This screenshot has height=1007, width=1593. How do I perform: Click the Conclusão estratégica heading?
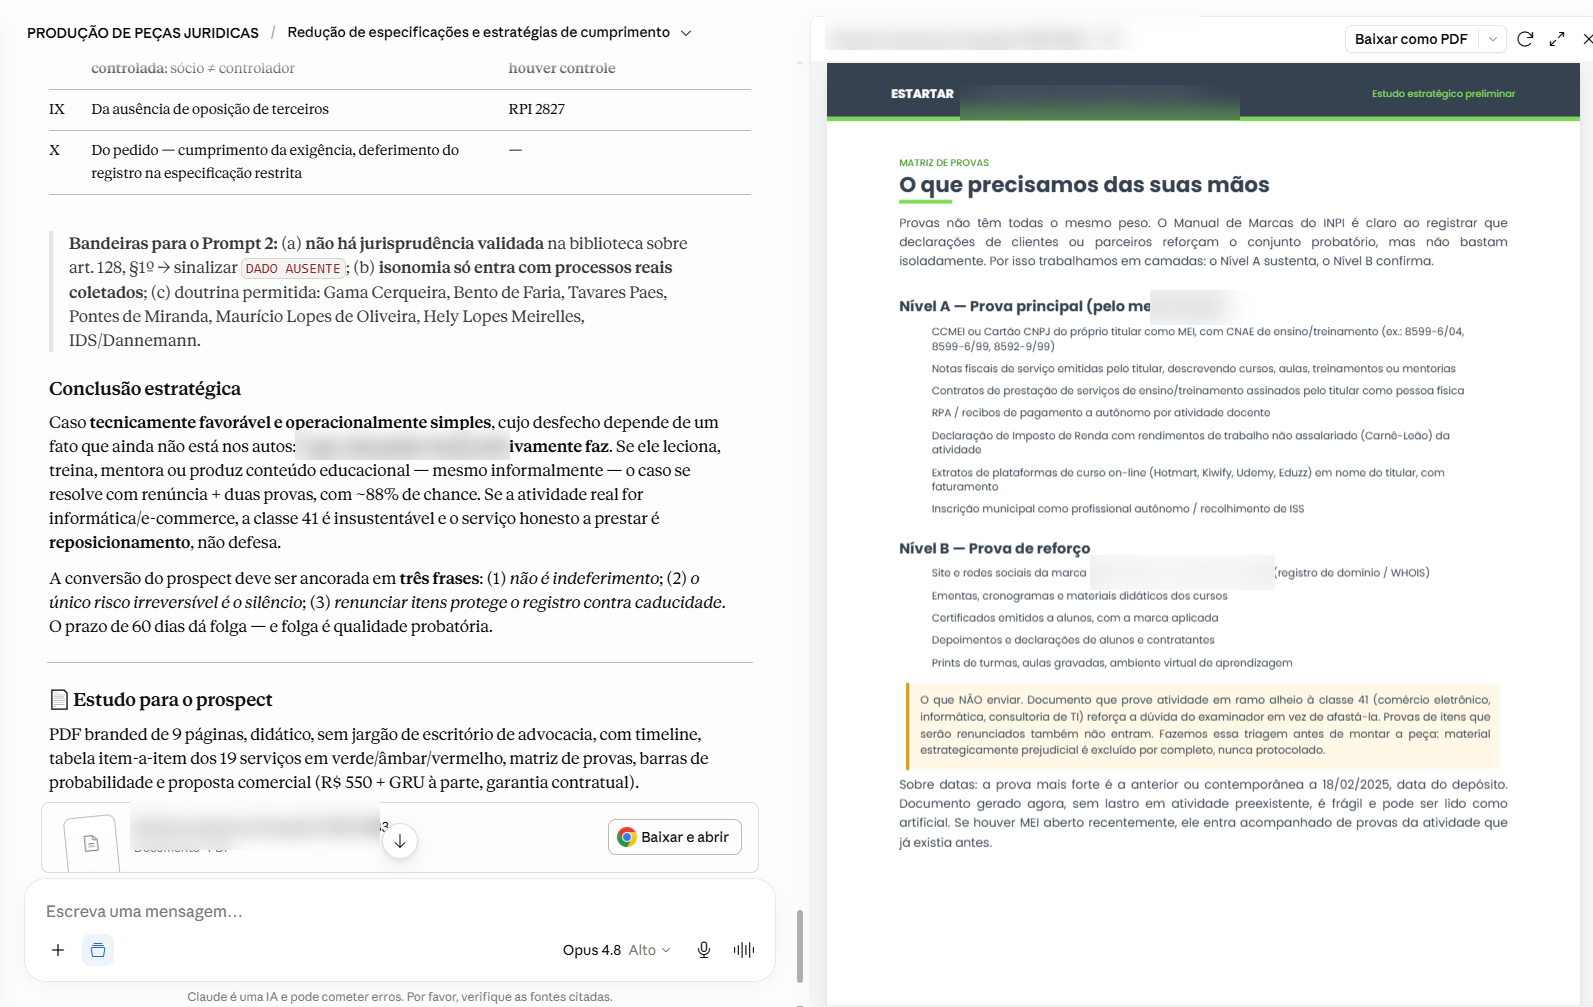click(x=145, y=389)
